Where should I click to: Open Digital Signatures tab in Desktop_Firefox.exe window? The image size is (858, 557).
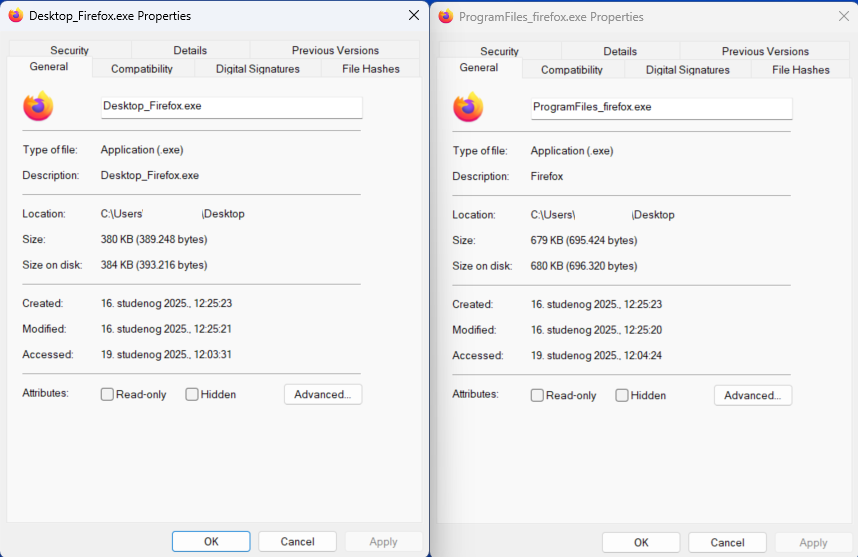(258, 69)
